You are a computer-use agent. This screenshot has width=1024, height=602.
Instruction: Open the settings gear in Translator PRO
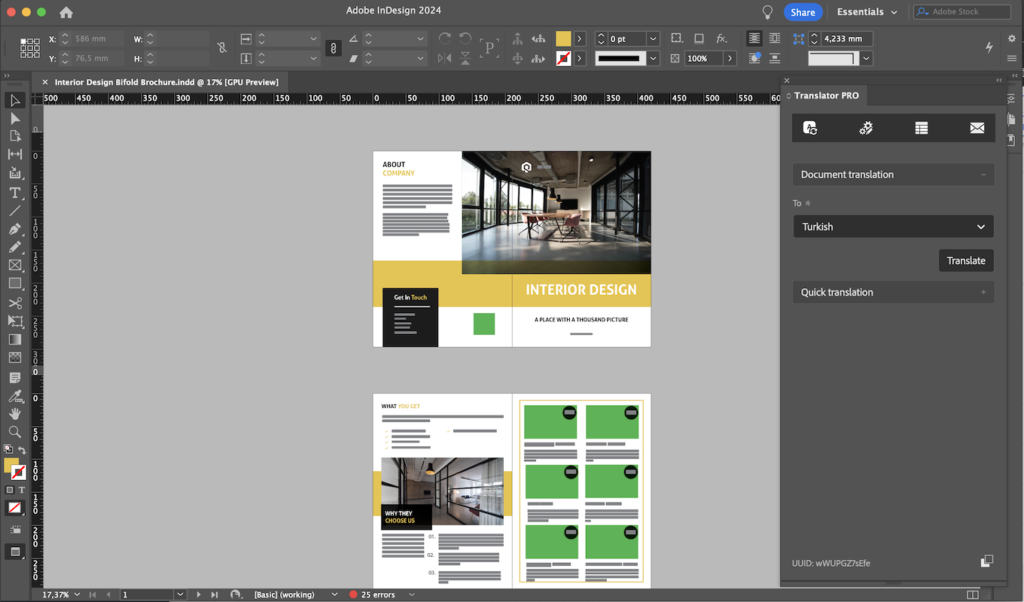(x=866, y=128)
